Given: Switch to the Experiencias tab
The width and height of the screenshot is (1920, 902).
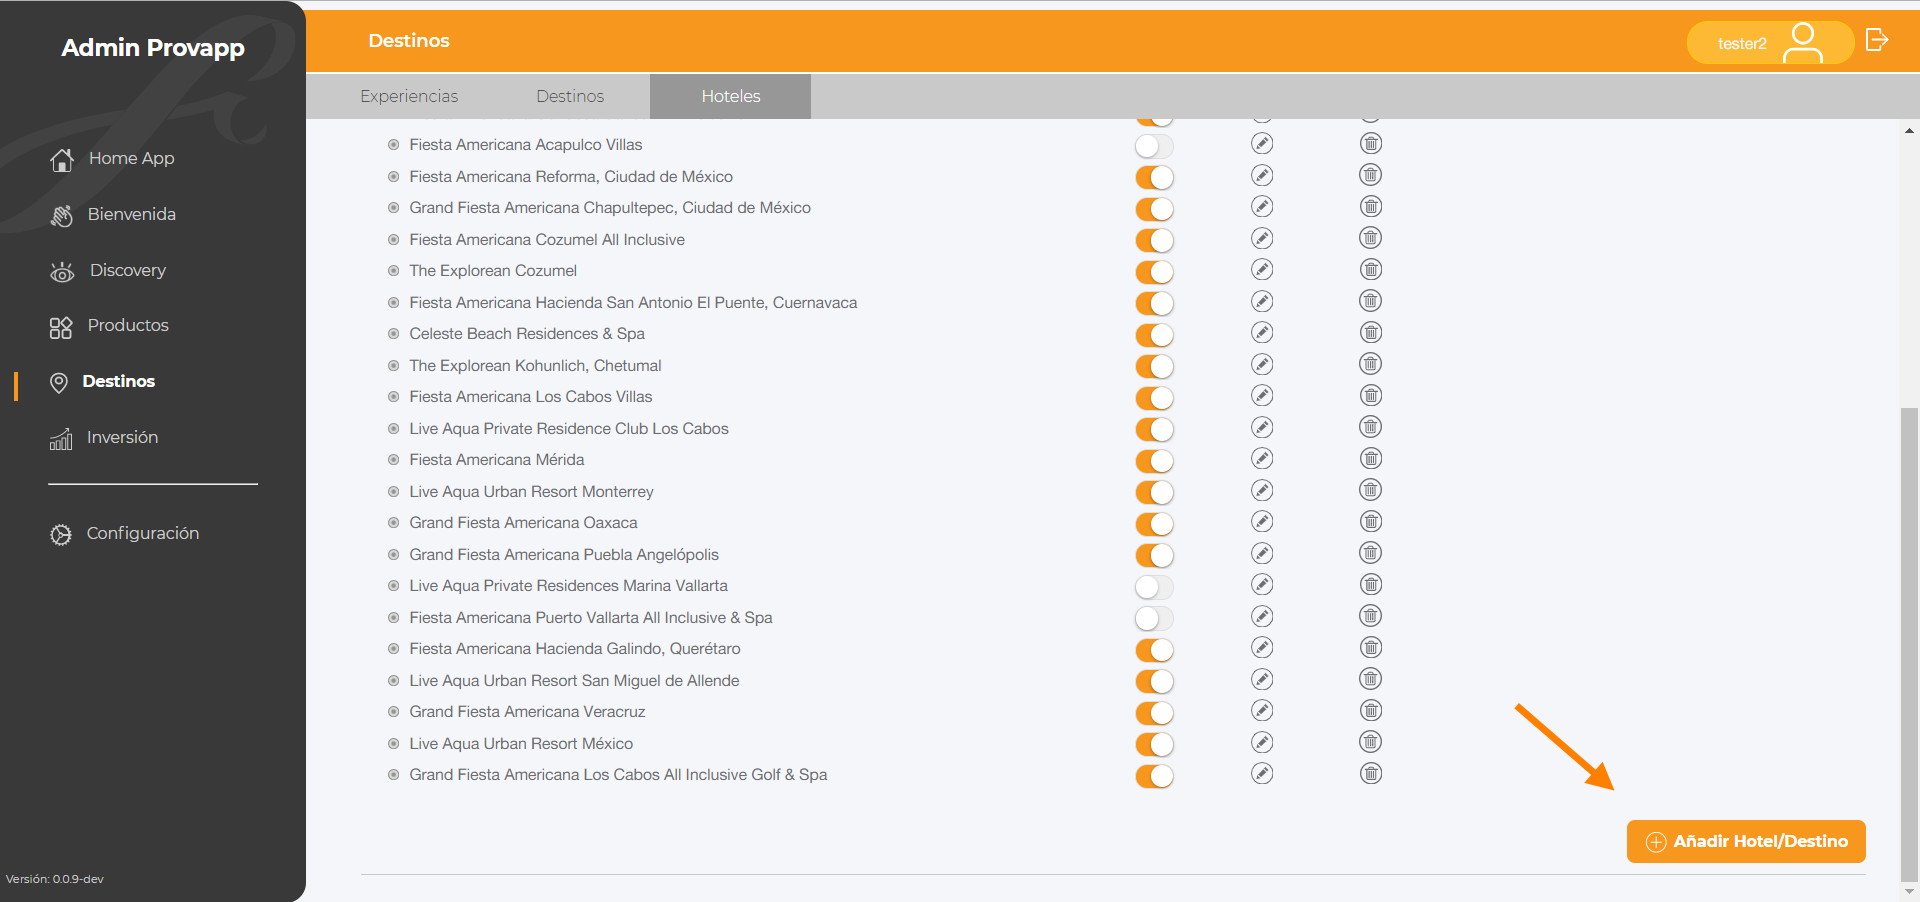Looking at the screenshot, I should pyautogui.click(x=409, y=96).
